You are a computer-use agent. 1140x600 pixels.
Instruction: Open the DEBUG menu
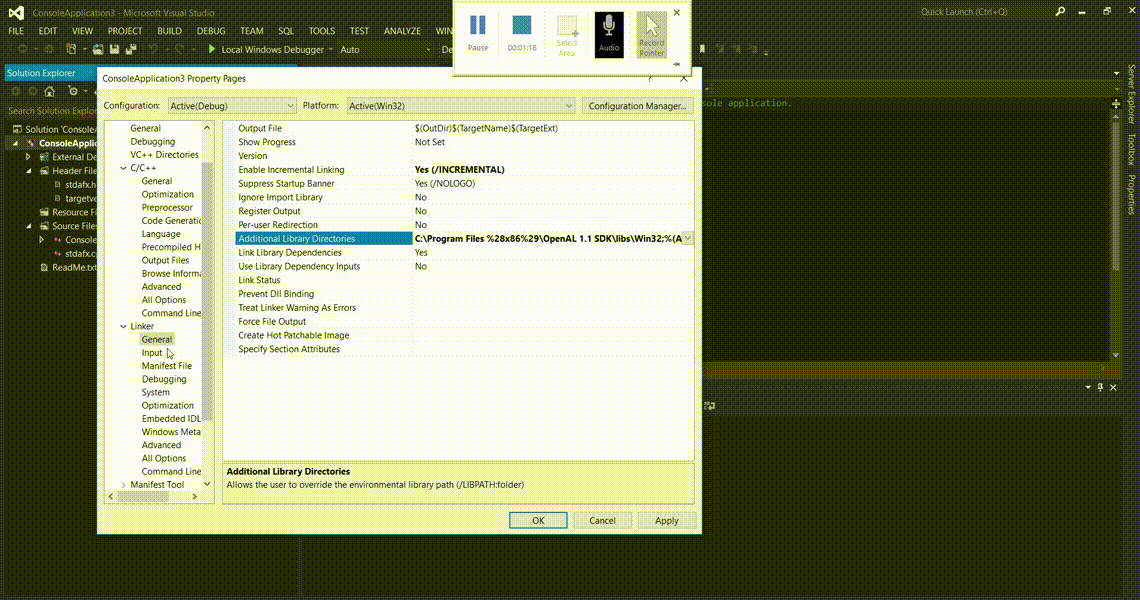211,31
